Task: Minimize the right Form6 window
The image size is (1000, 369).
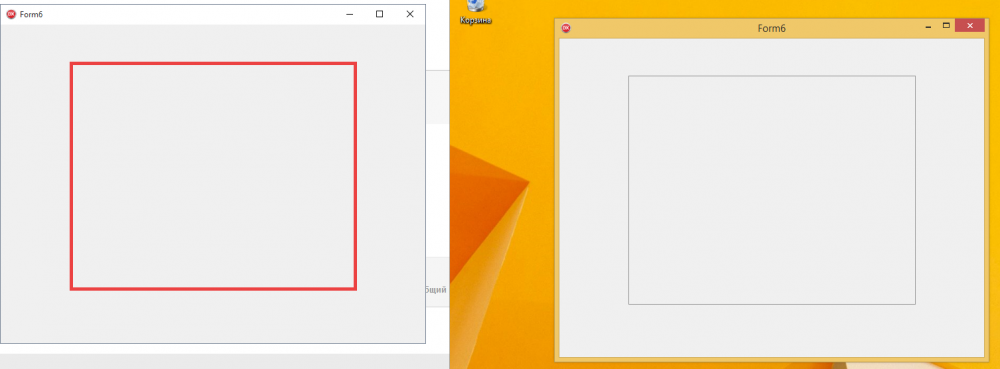Action: click(928, 26)
